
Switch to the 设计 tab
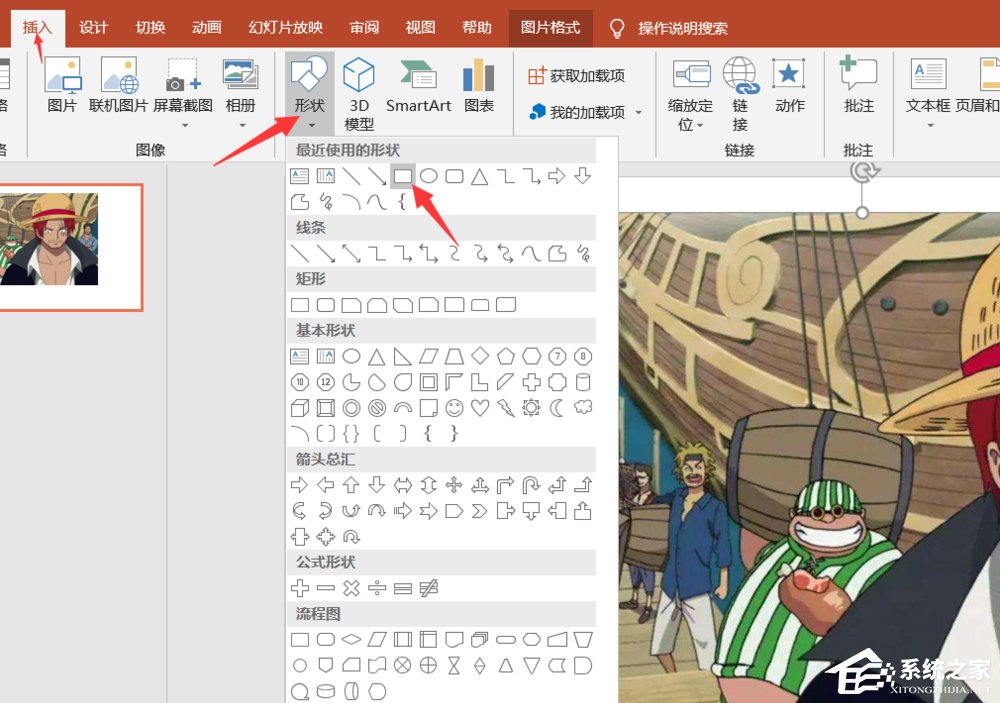click(x=94, y=28)
